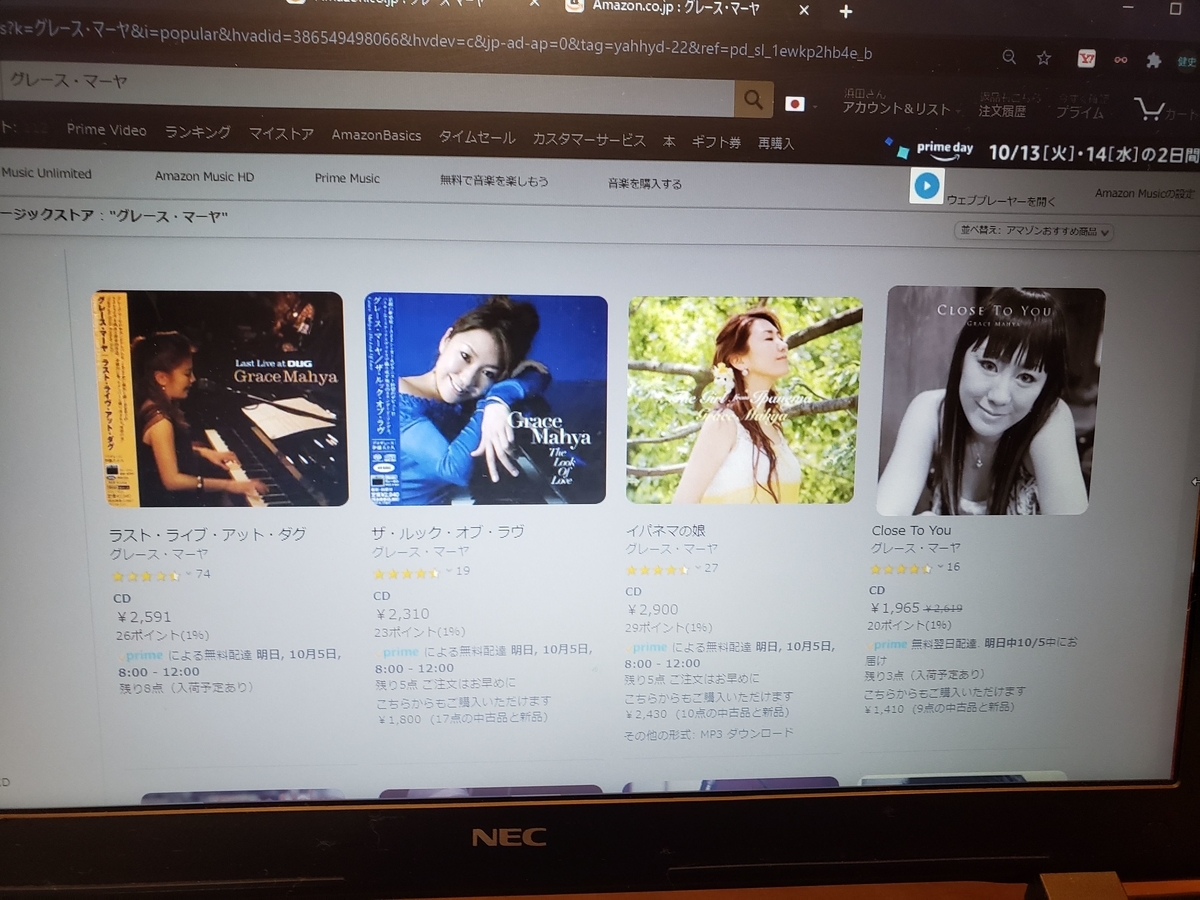The height and width of the screenshot is (900, 1200).
Task: Click star rating of ザ・ルック・オブ・ラヴ
Action: 406,574
